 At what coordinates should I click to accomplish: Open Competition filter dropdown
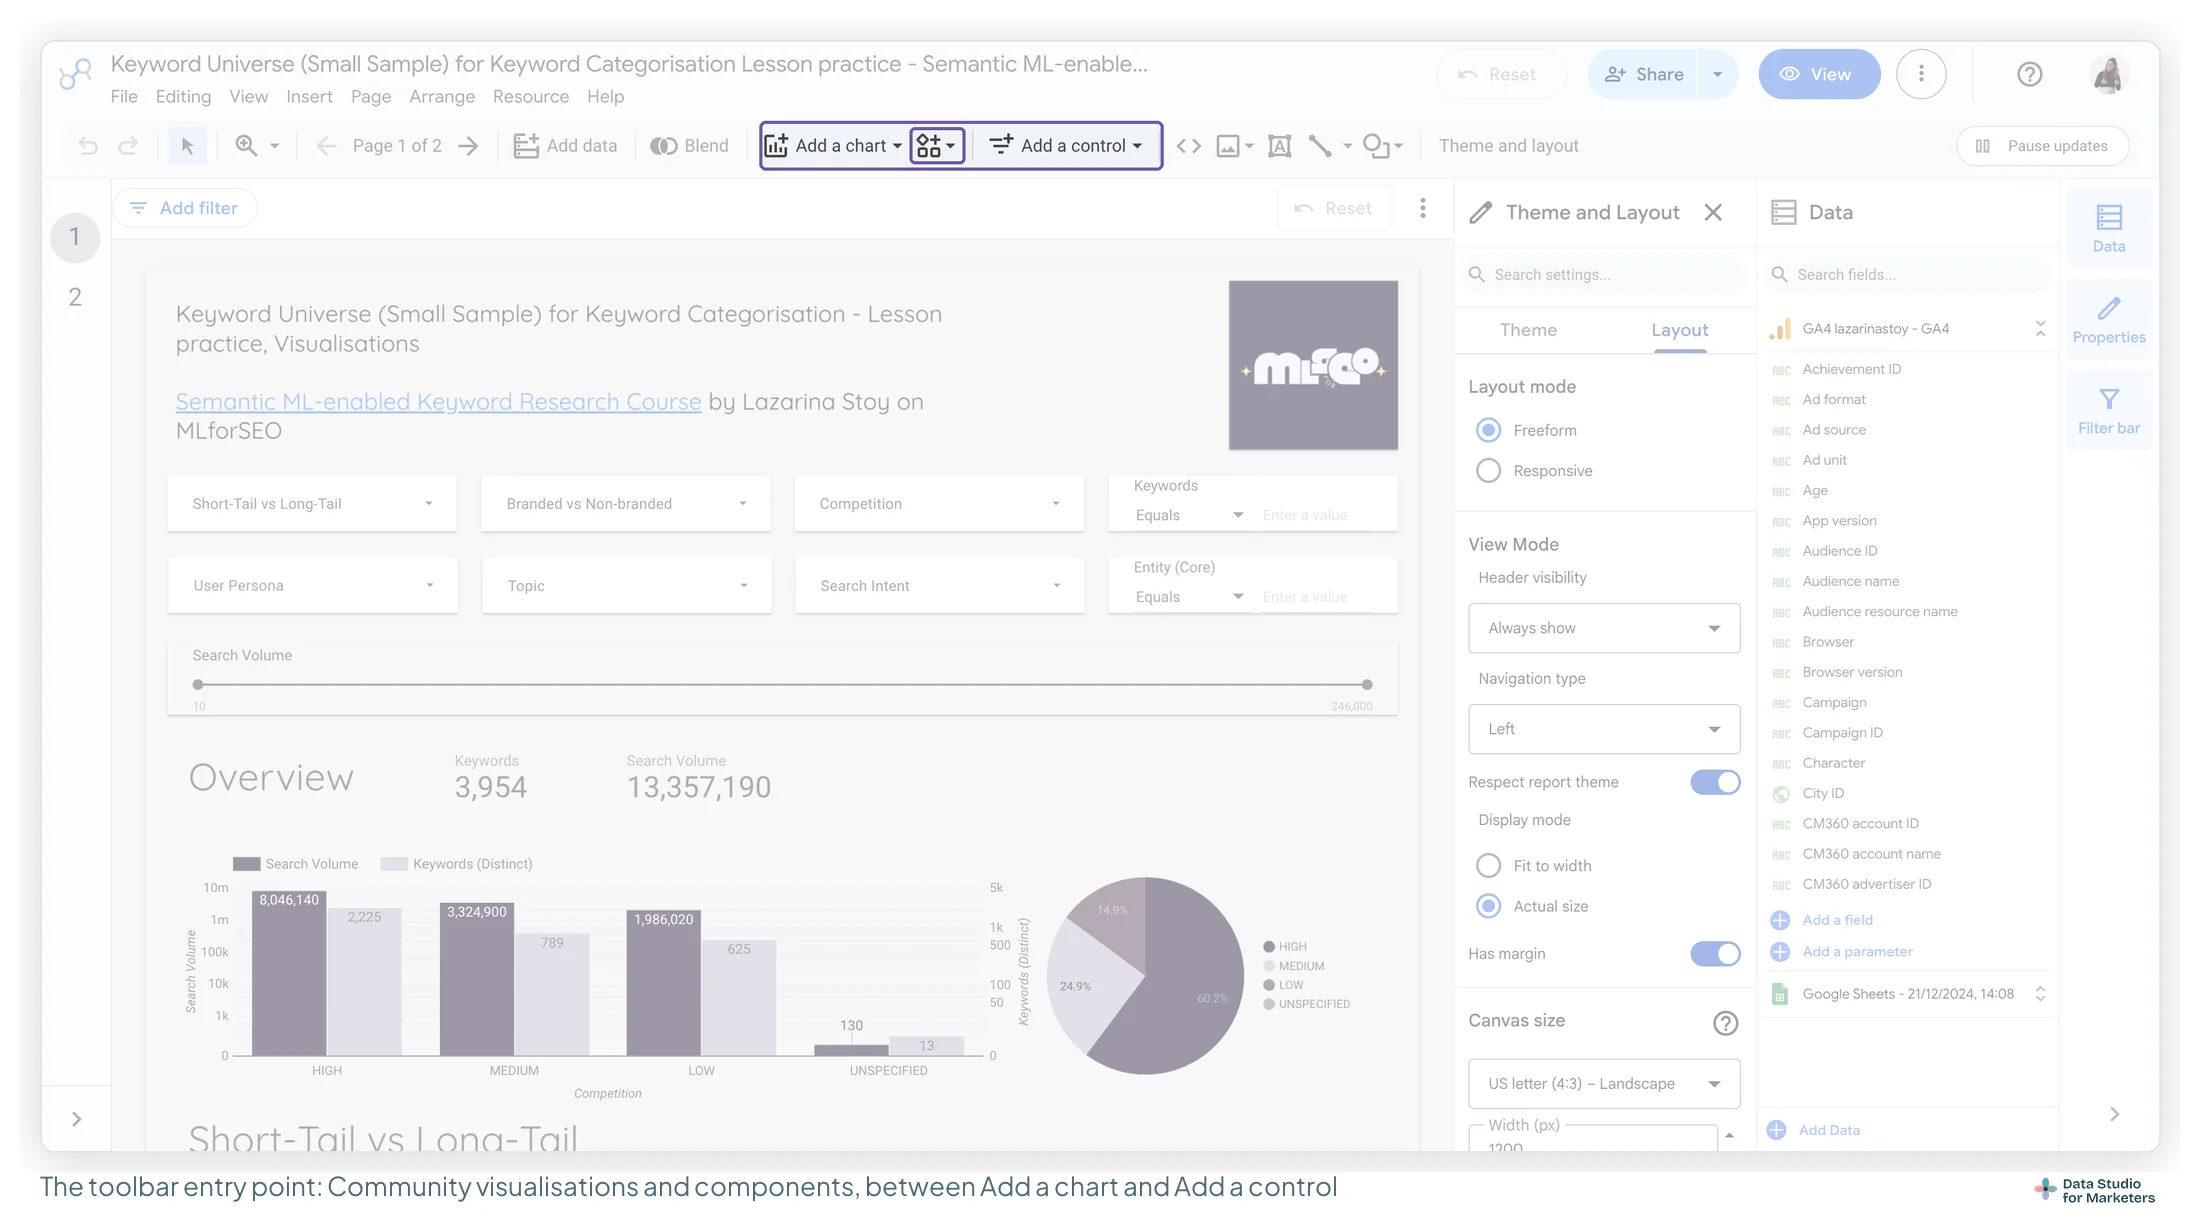tap(939, 504)
